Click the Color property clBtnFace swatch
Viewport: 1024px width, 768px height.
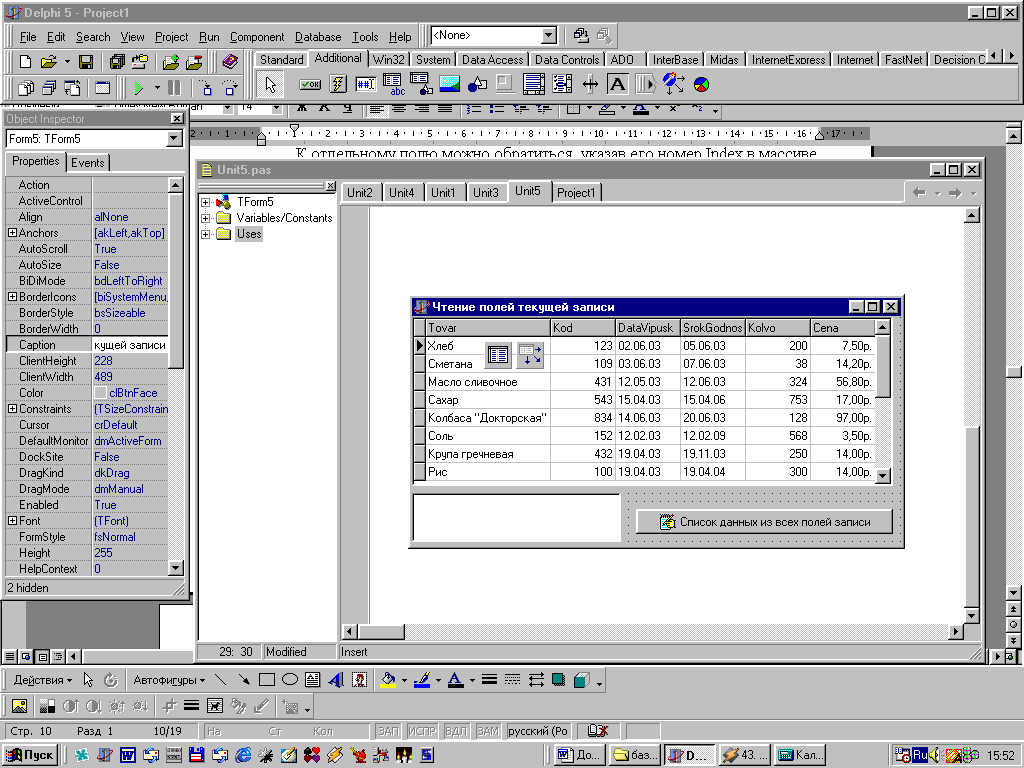(100, 392)
